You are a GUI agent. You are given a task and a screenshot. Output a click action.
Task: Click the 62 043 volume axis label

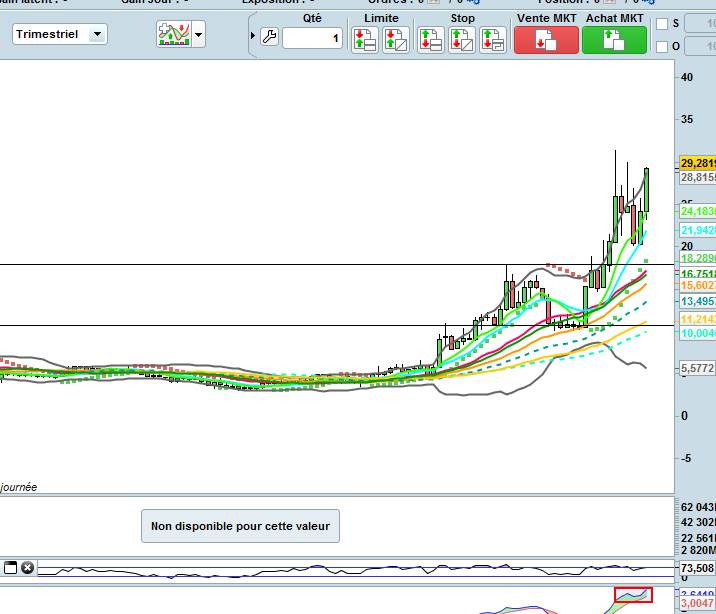pos(698,507)
